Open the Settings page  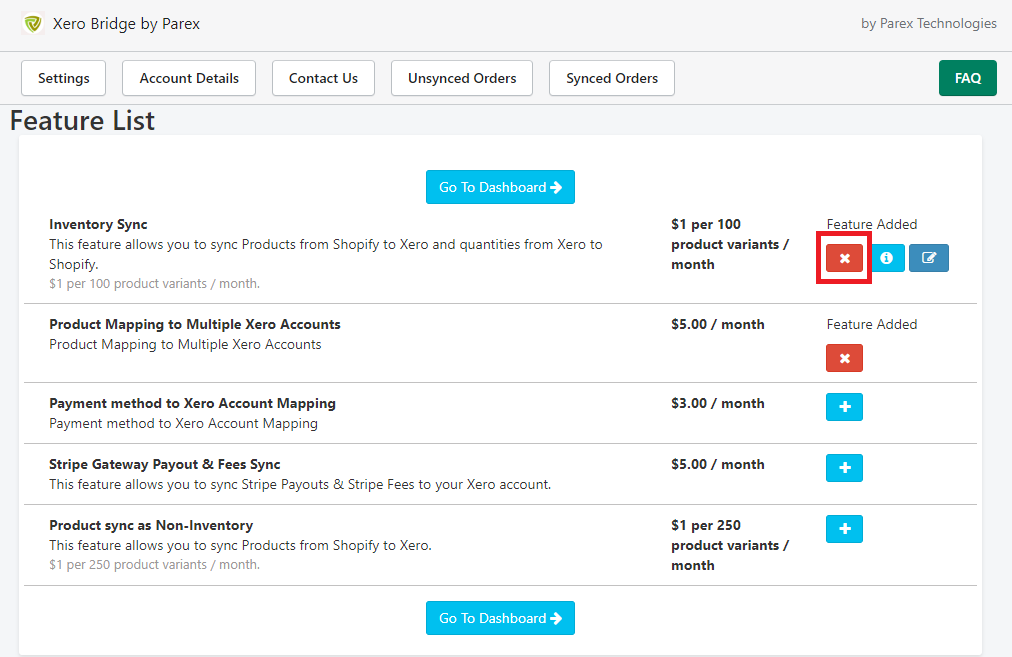(64, 78)
